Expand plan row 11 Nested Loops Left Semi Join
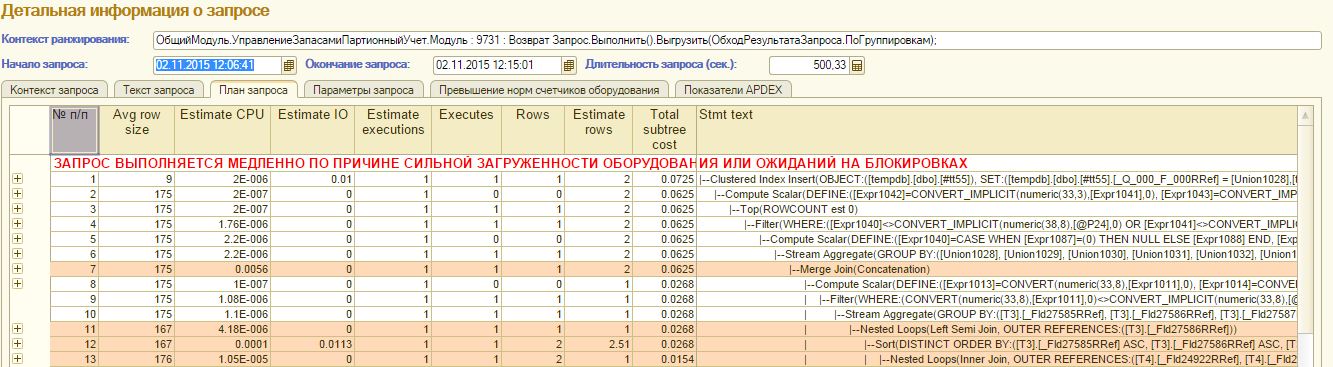The height and width of the screenshot is (367, 1333). coord(17,328)
